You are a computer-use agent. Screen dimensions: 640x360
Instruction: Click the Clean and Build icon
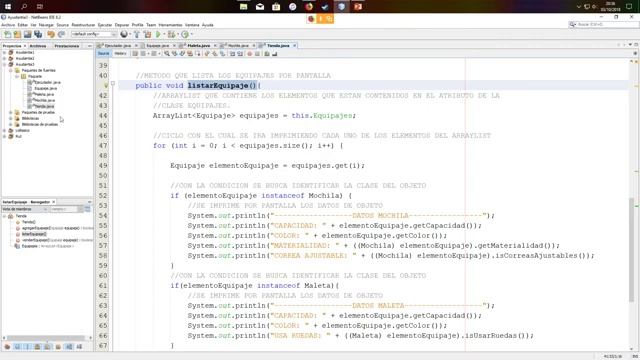point(147,35)
